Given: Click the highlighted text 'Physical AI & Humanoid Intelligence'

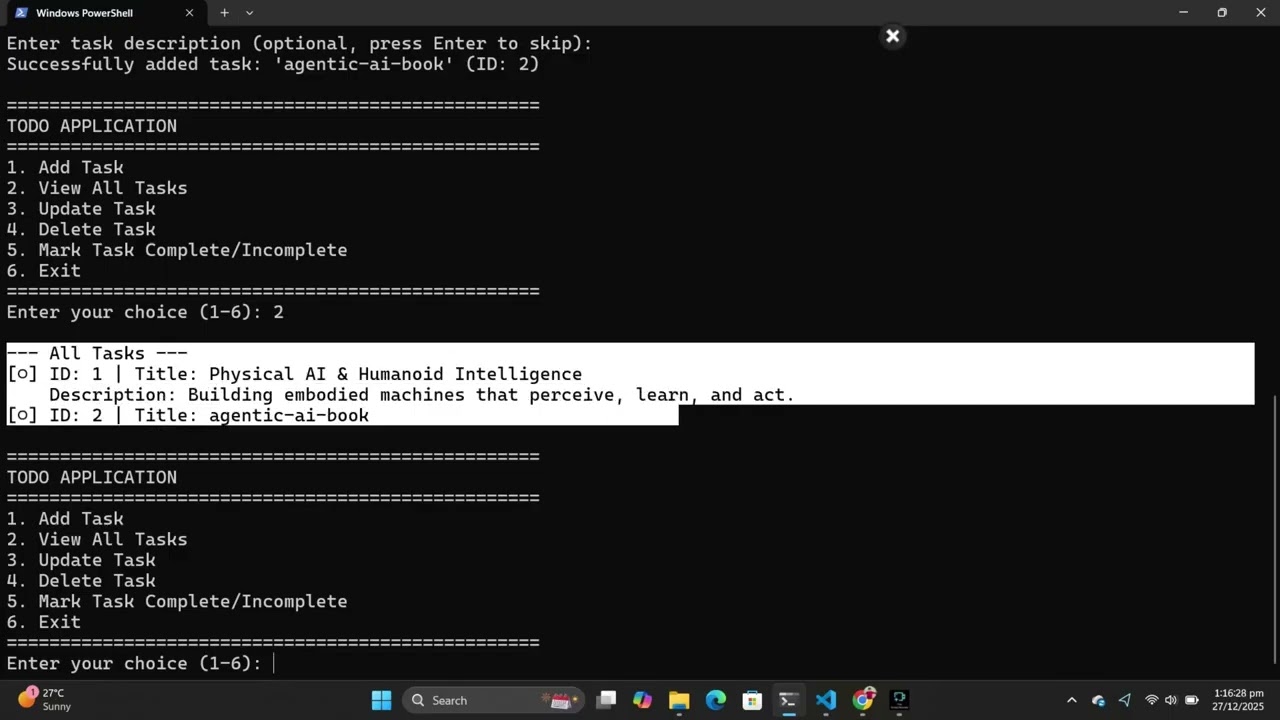Looking at the screenshot, I should [x=395, y=374].
